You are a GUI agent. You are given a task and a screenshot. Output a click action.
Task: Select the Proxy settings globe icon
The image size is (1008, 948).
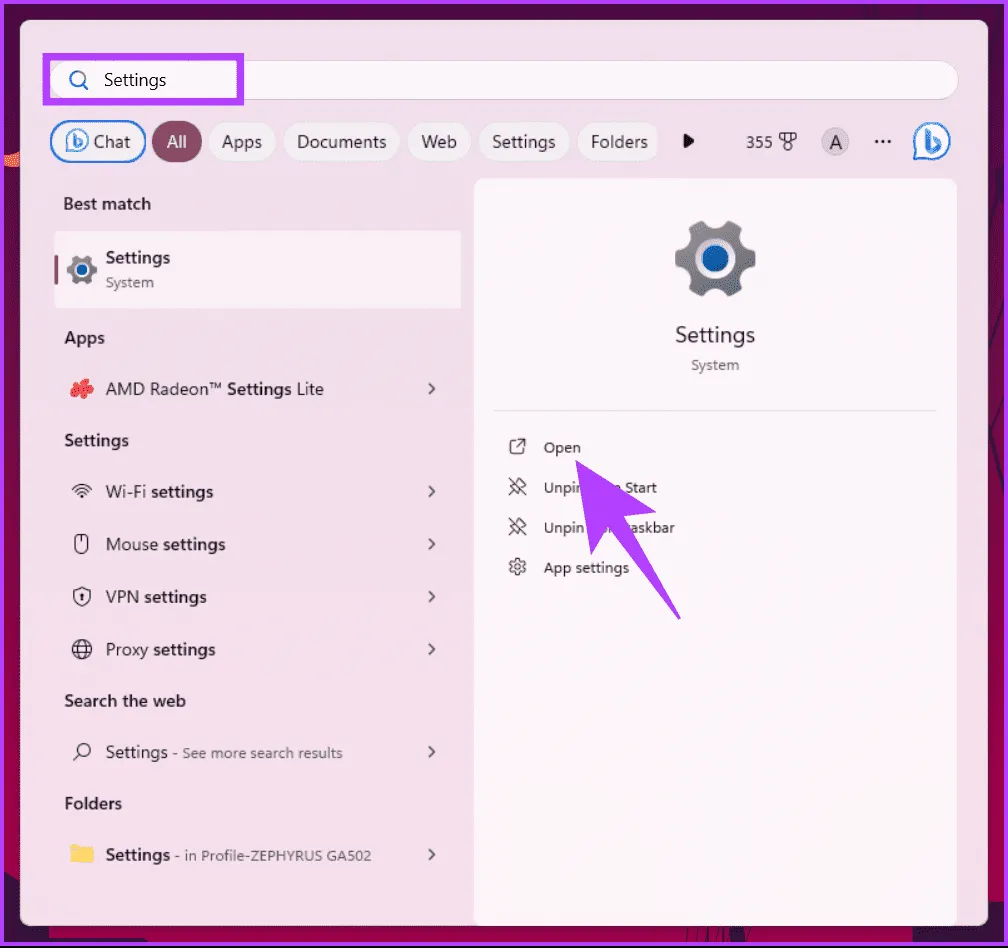82,650
